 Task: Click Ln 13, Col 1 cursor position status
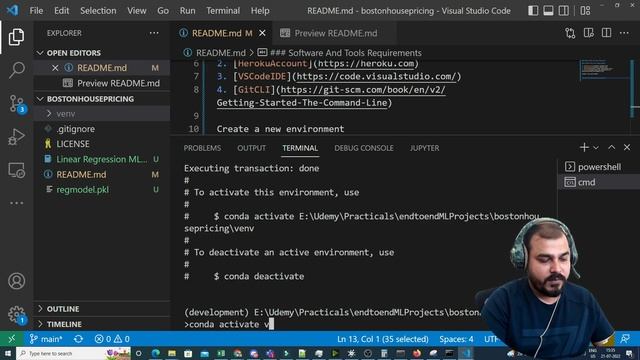(382, 339)
